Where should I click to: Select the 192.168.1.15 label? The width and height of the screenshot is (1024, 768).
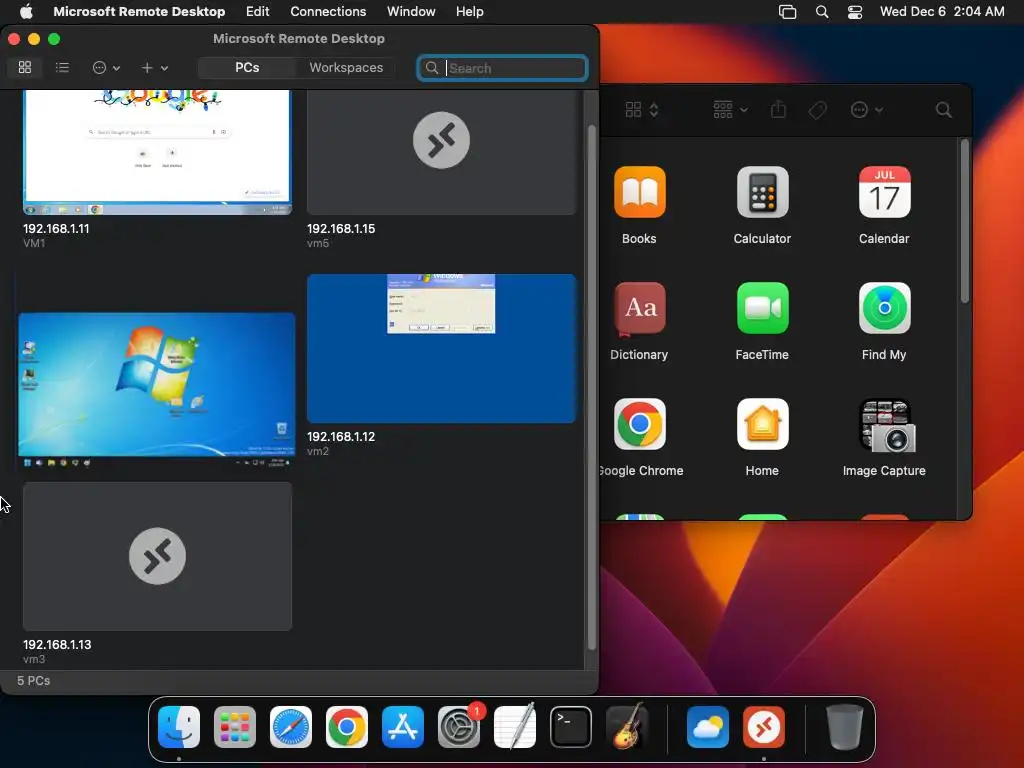(341, 229)
